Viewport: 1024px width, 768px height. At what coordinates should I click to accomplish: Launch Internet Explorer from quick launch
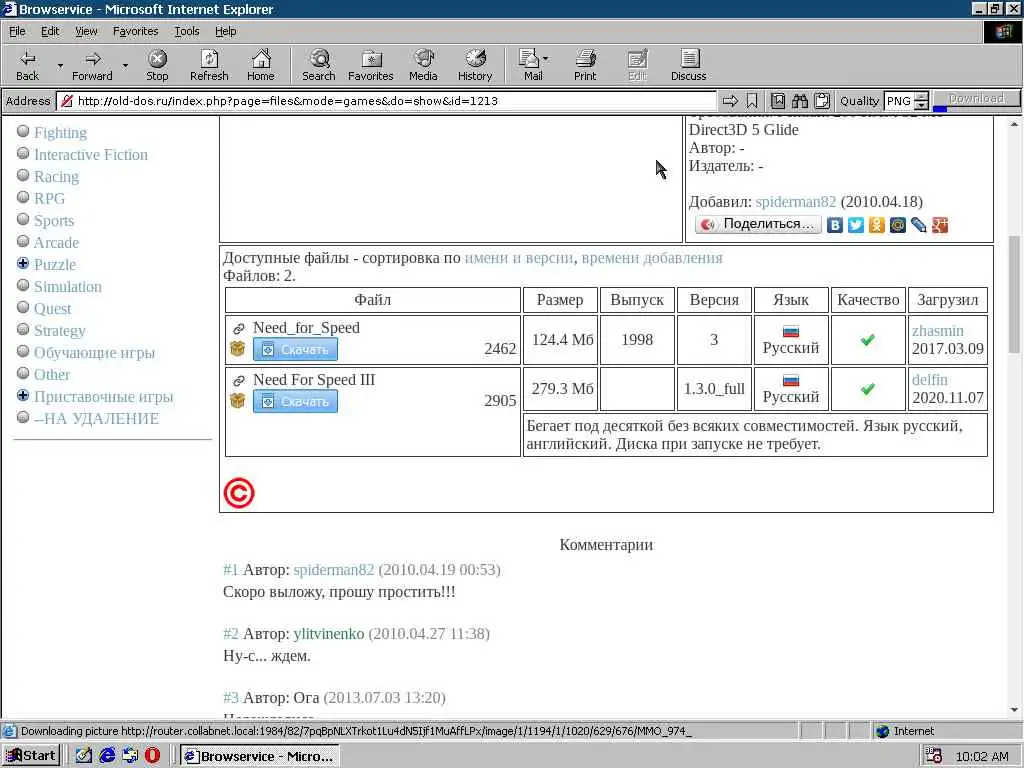click(x=107, y=756)
